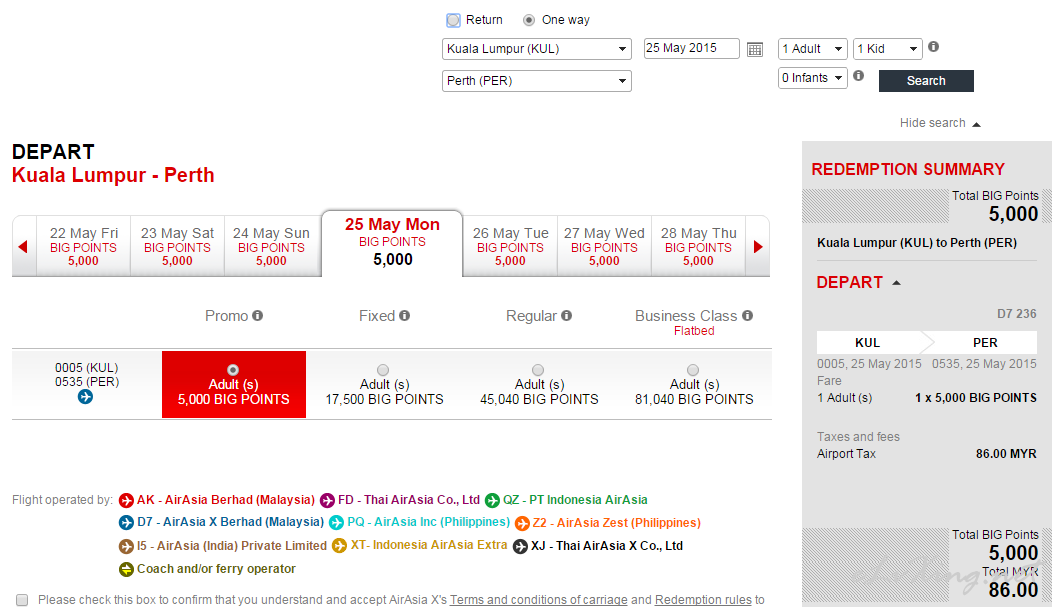The width and height of the screenshot is (1056, 607).
Task: Select the 22 May Fri date tab
Action: 84,247
